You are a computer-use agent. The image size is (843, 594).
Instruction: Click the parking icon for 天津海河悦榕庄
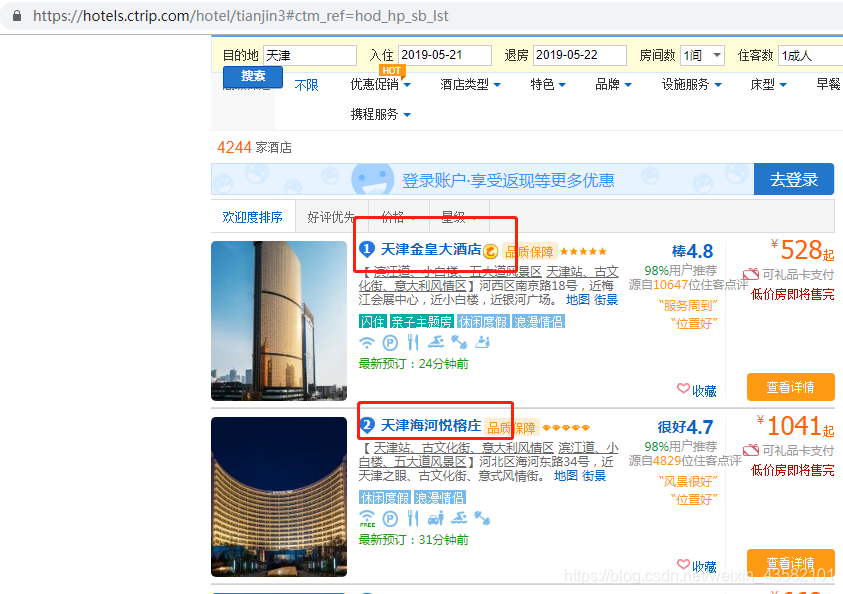pos(390,519)
